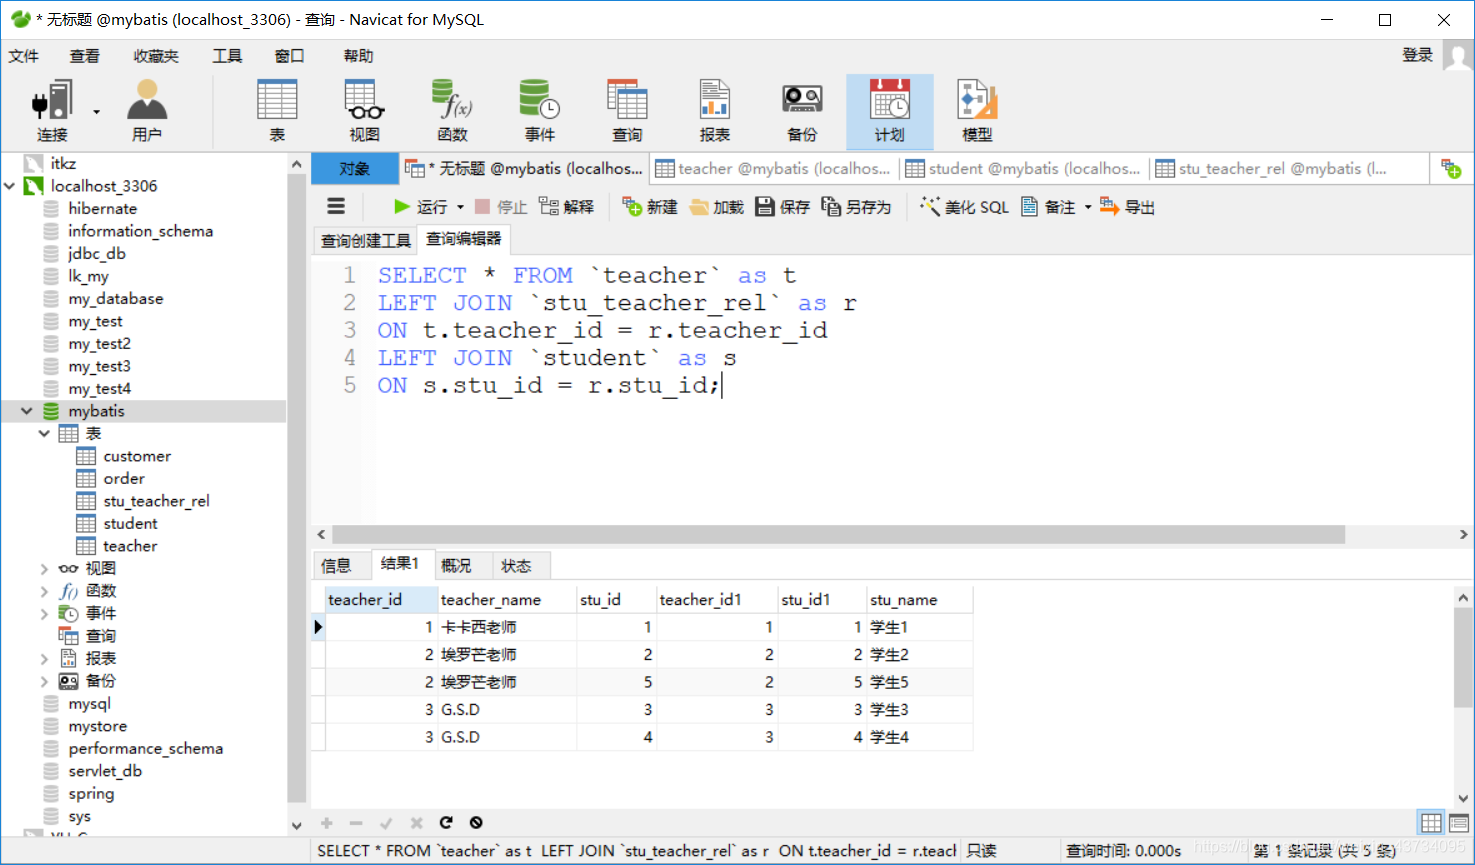Screen dimensions: 1475x865
Task: Open the 文件 (File) menu
Action: tap(24, 56)
